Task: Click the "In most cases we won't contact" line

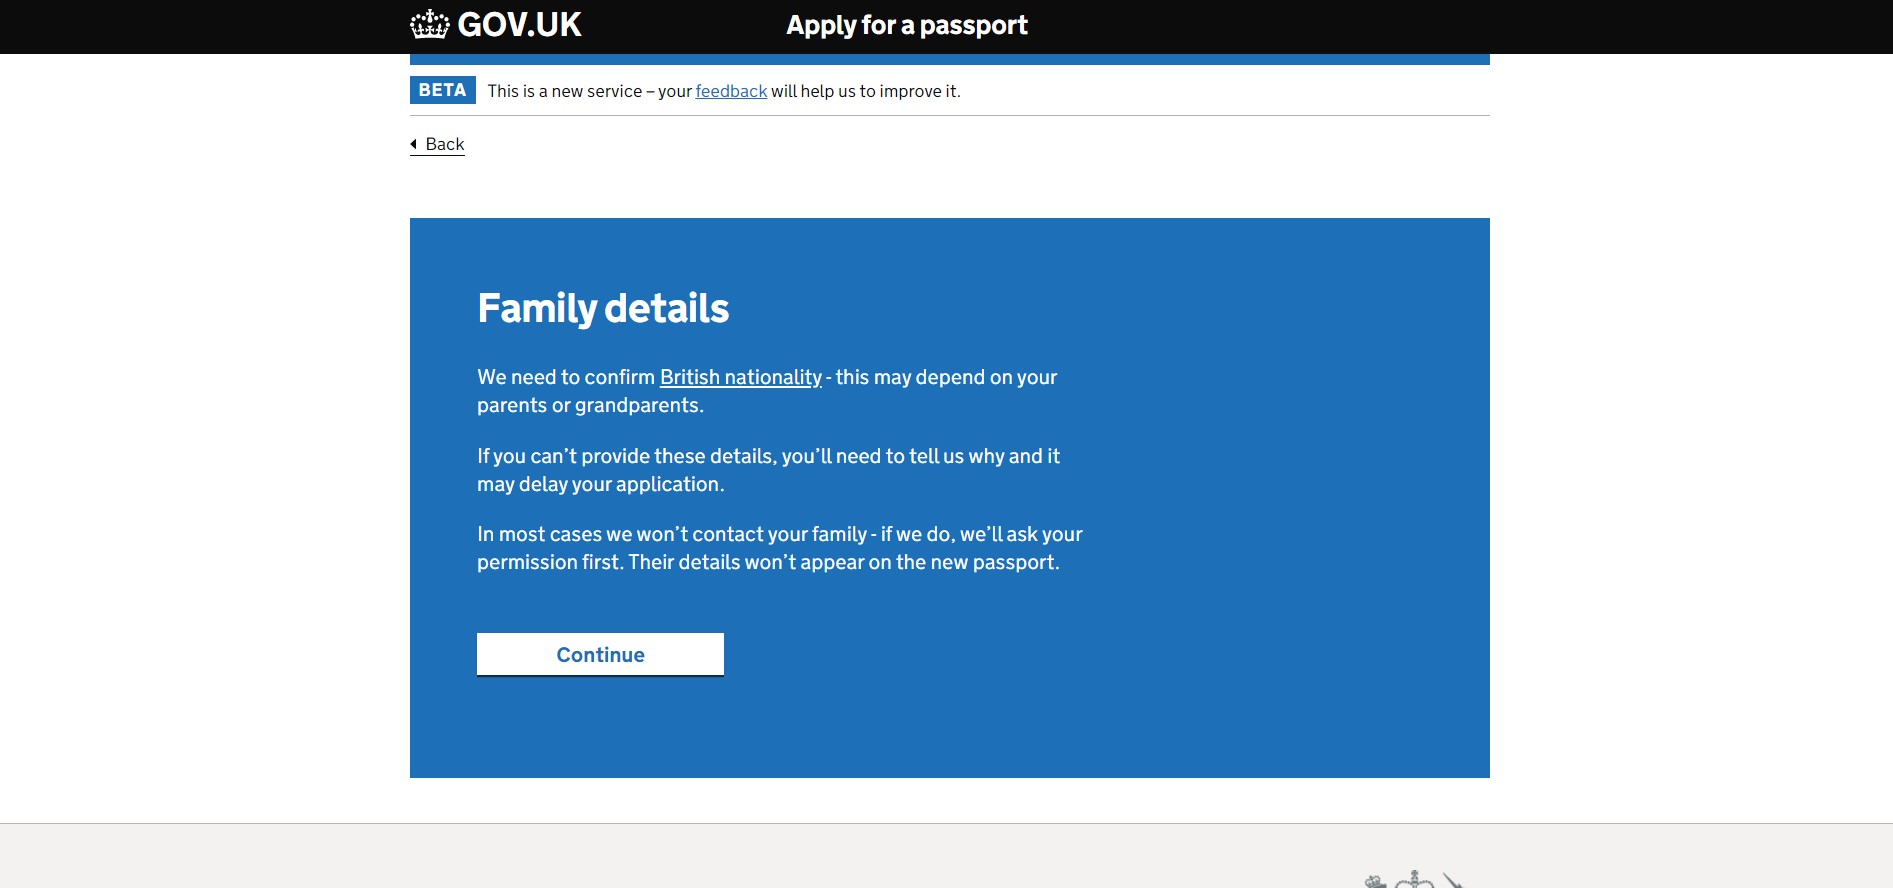Action: [779, 534]
